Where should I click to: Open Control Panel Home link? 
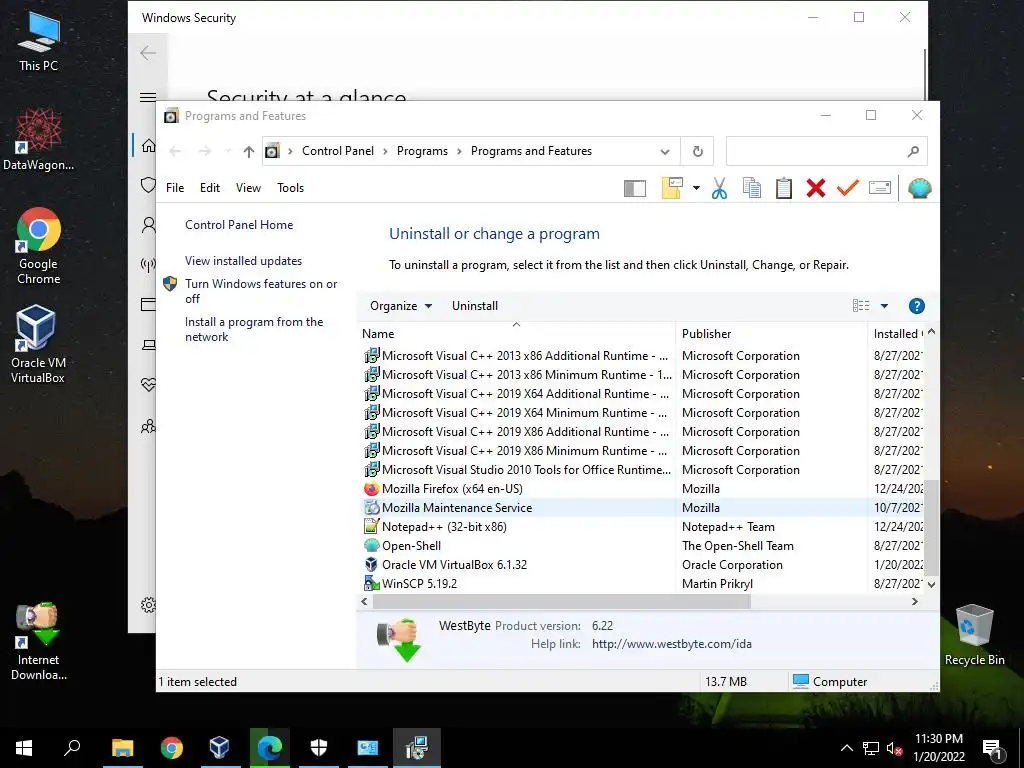click(239, 225)
